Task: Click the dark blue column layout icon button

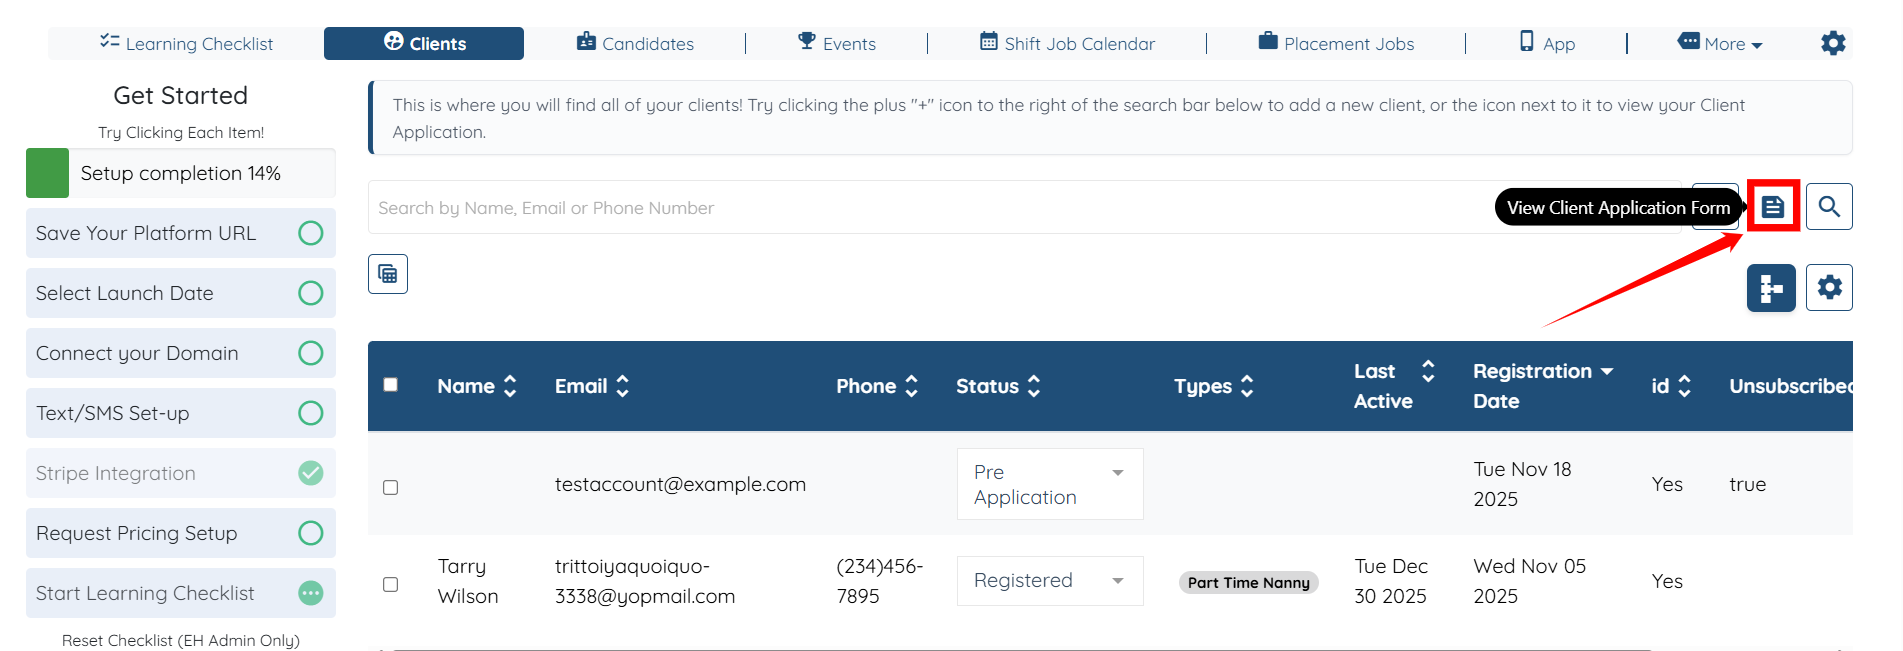Action: click(1771, 288)
